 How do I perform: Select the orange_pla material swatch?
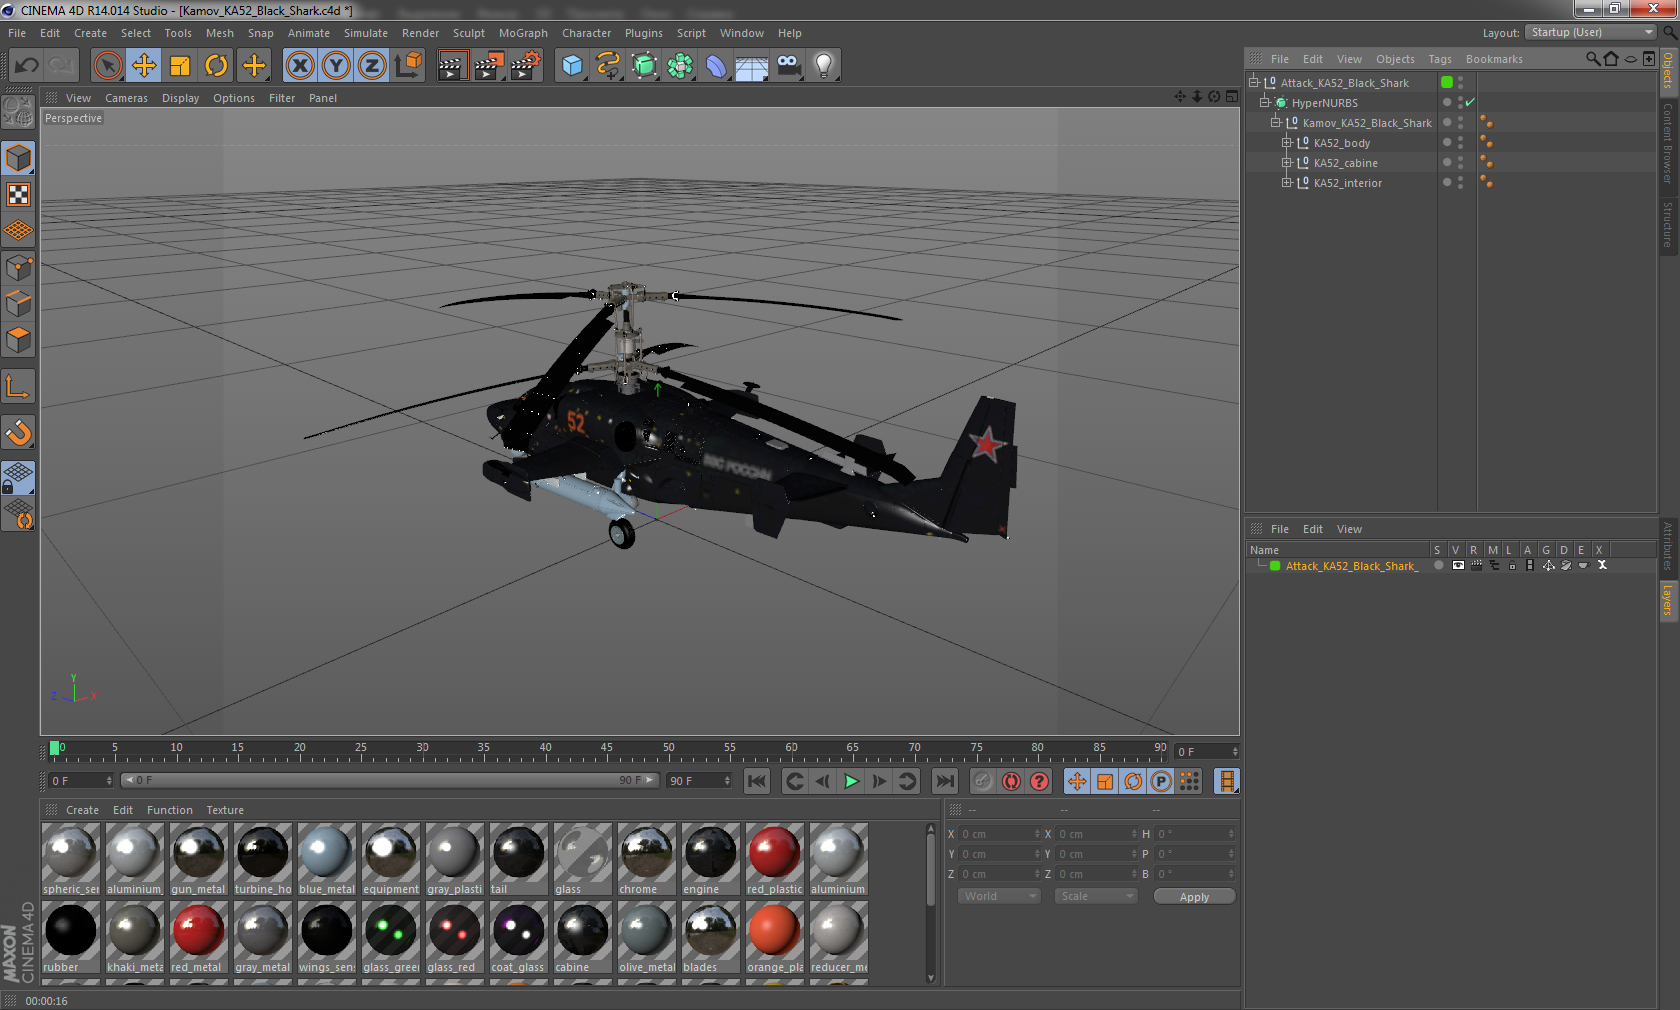[774, 937]
